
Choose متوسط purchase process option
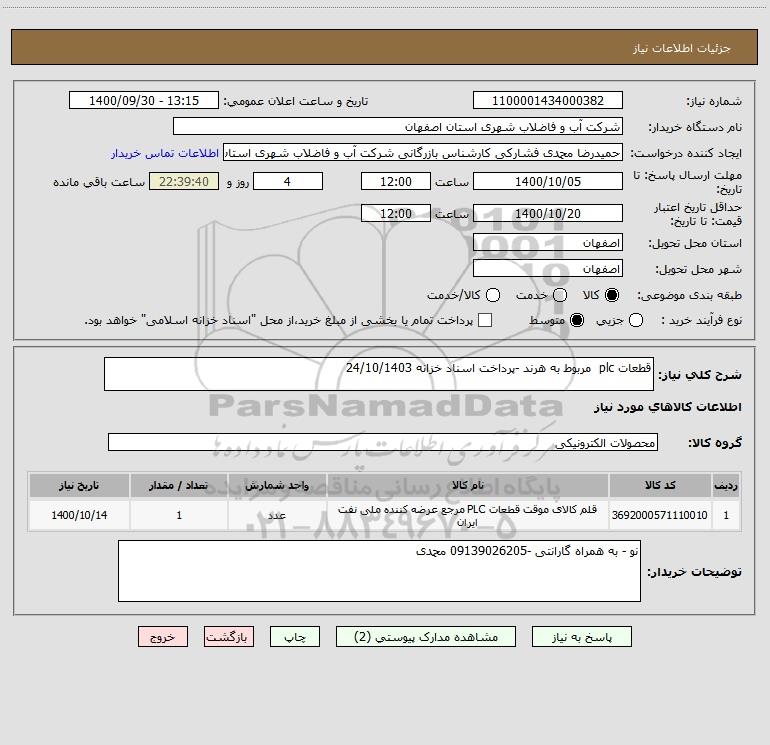pyautogui.click(x=577, y=320)
